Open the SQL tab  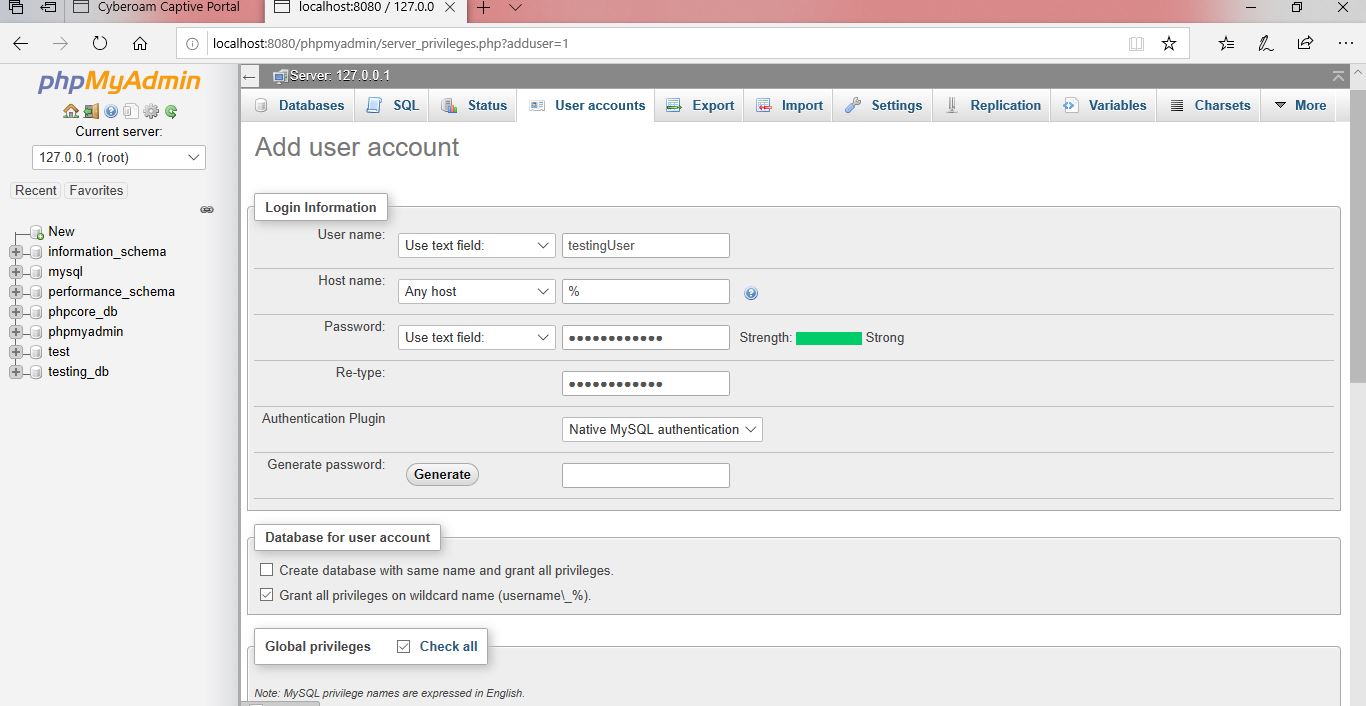(392, 106)
